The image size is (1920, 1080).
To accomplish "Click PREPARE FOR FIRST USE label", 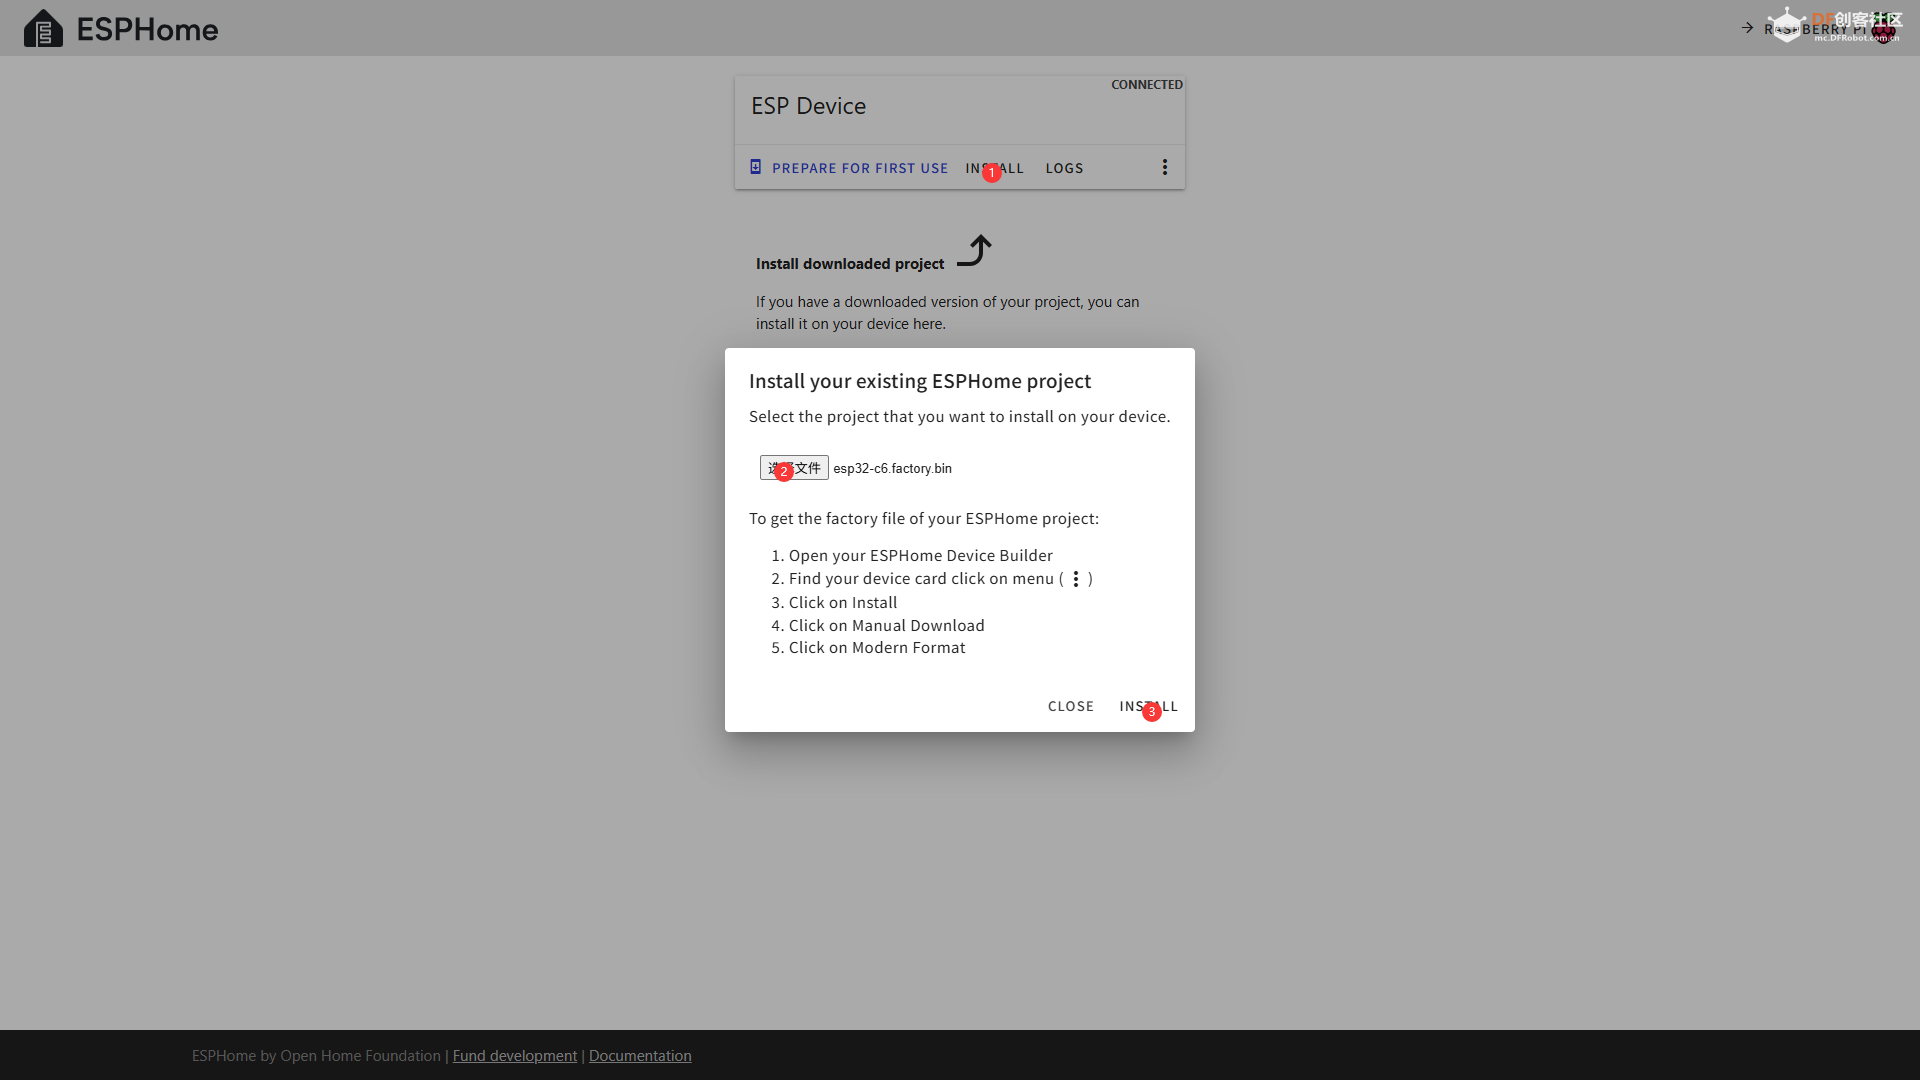I will 860,168.
